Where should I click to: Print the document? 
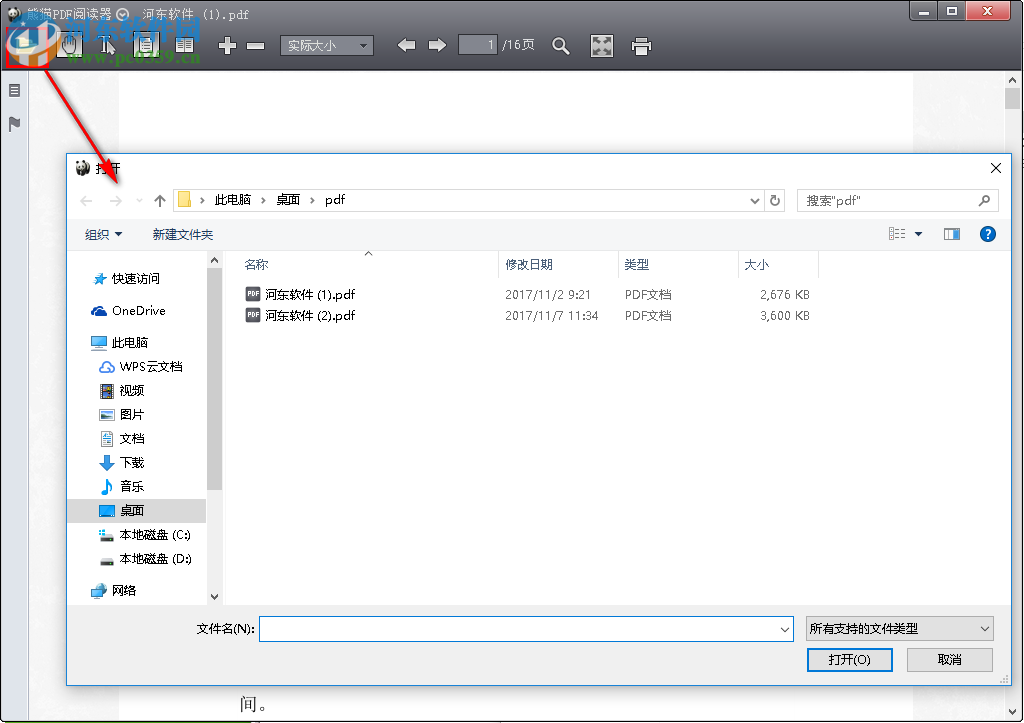pos(641,46)
